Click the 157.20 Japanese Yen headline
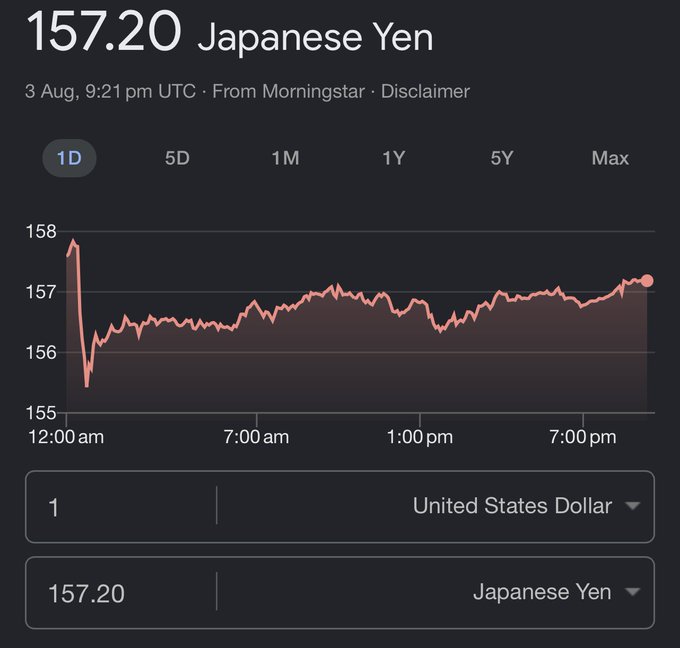 click(x=229, y=33)
